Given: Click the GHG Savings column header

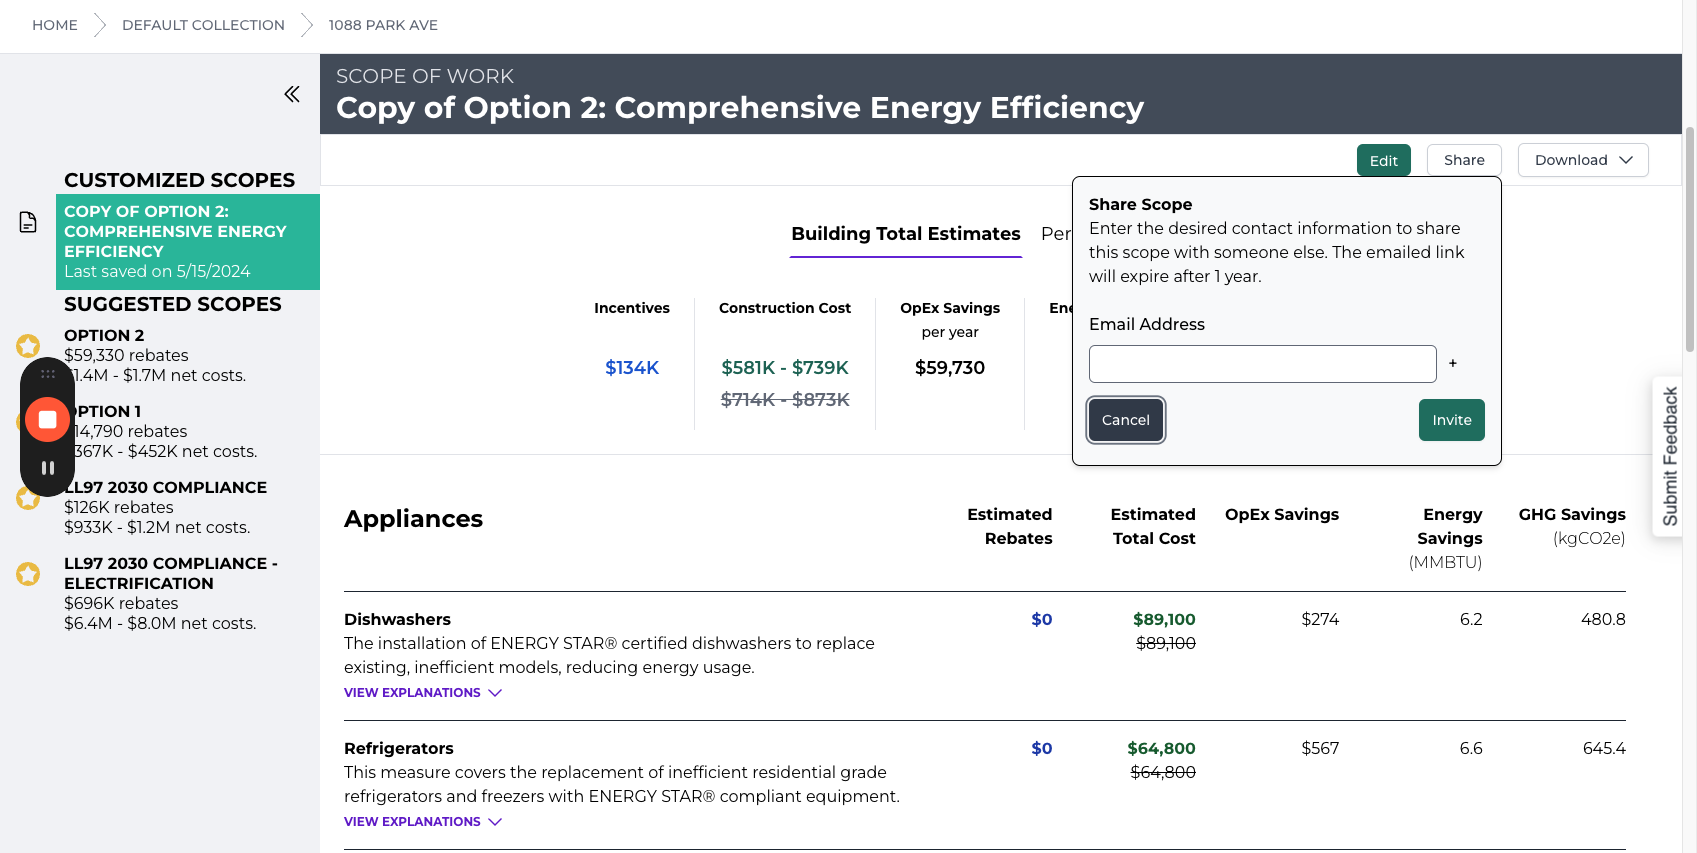Looking at the screenshot, I should tap(1572, 526).
